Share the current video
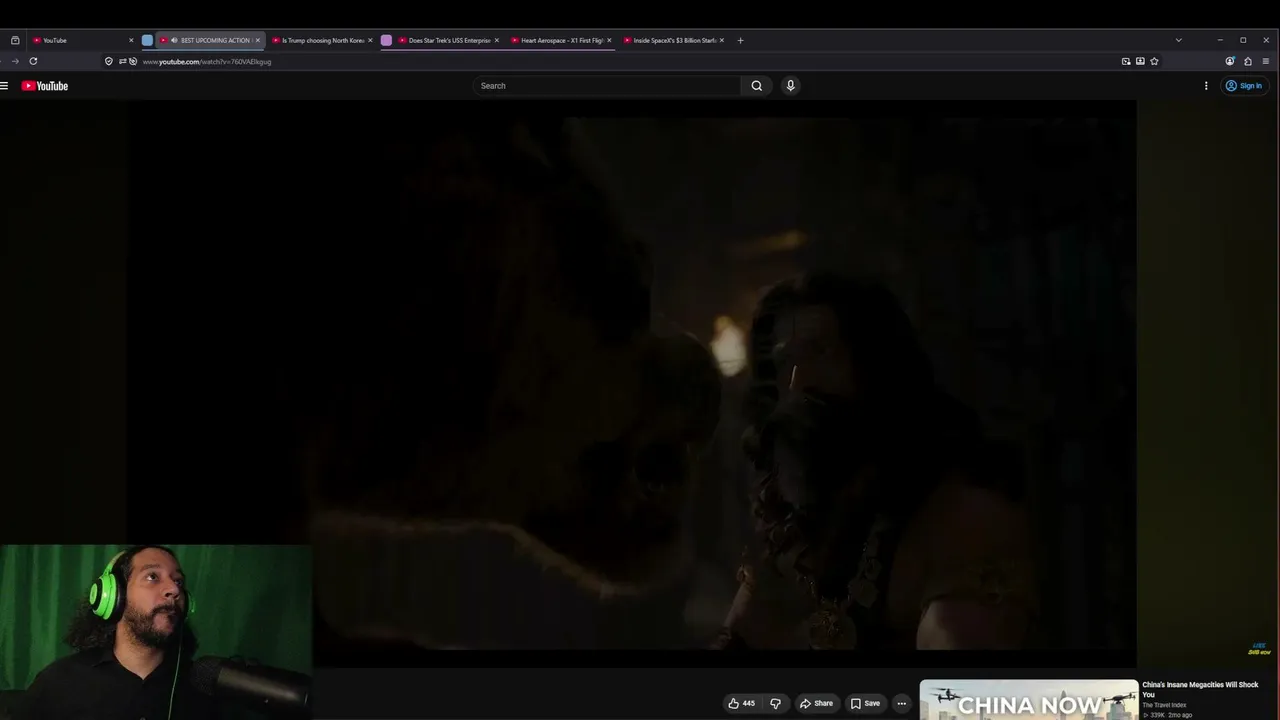The width and height of the screenshot is (1280, 720). 816,703
